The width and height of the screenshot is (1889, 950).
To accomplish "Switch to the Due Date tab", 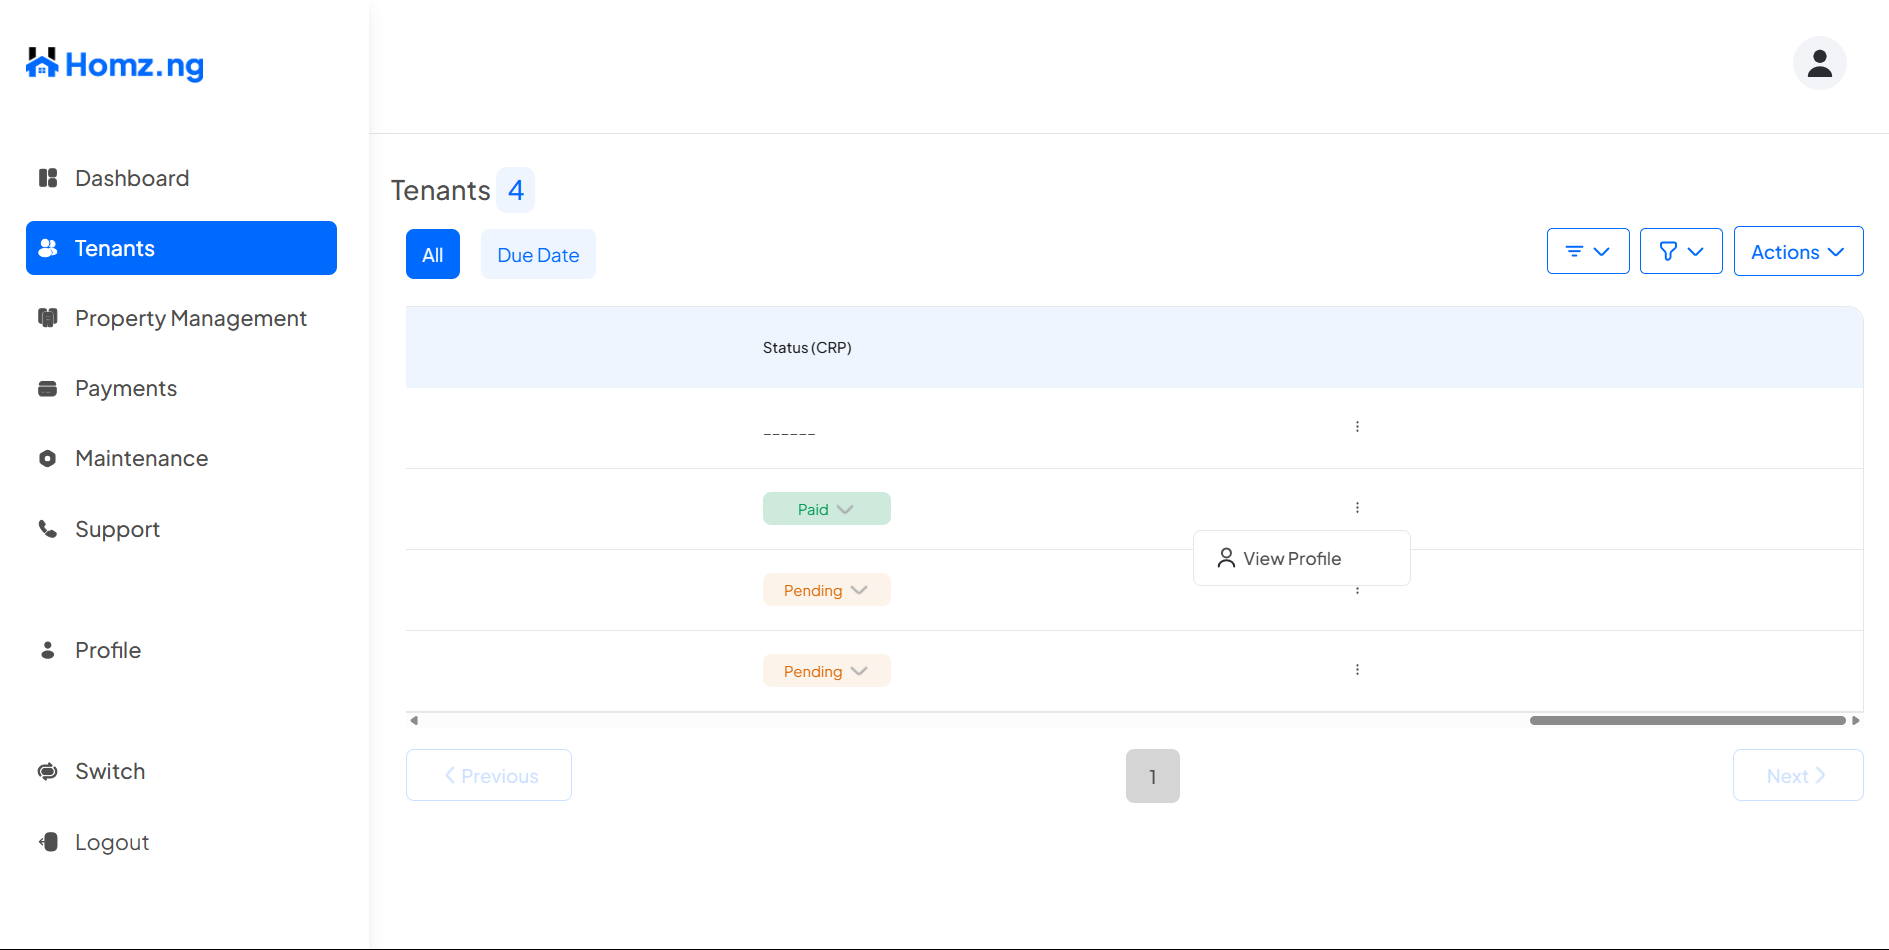I will coord(538,254).
